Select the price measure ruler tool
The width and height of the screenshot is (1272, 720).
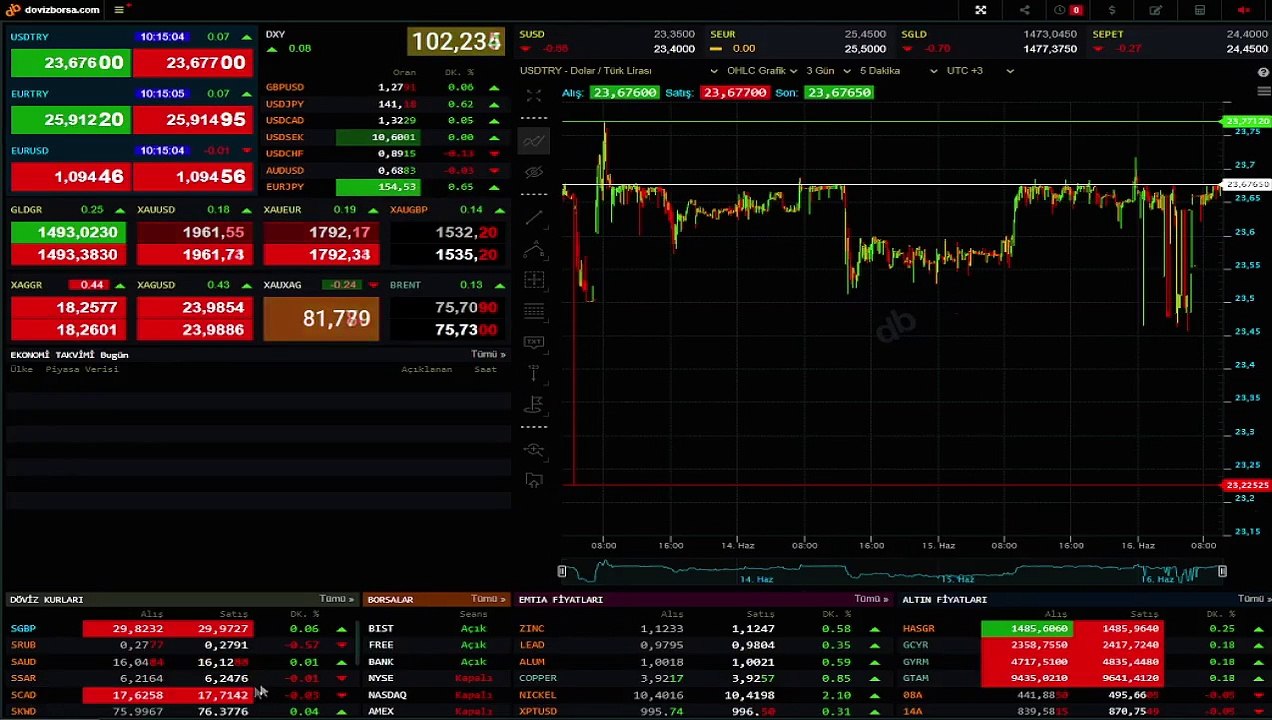(534, 373)
